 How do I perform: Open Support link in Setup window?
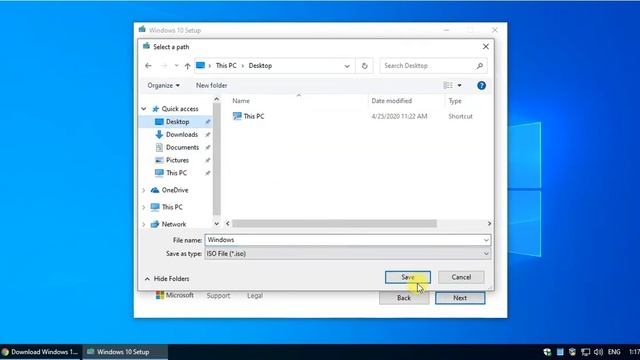coord(218,296)
